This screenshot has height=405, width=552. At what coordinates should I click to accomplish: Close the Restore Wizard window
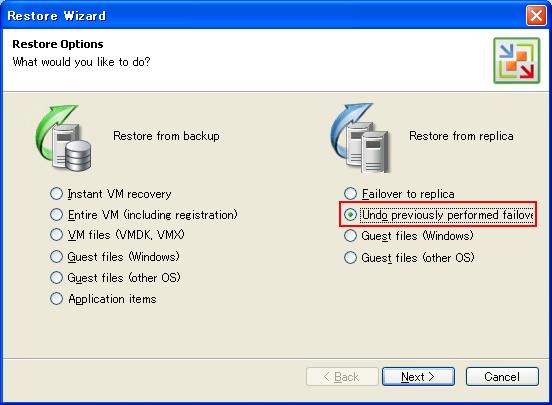536,15
